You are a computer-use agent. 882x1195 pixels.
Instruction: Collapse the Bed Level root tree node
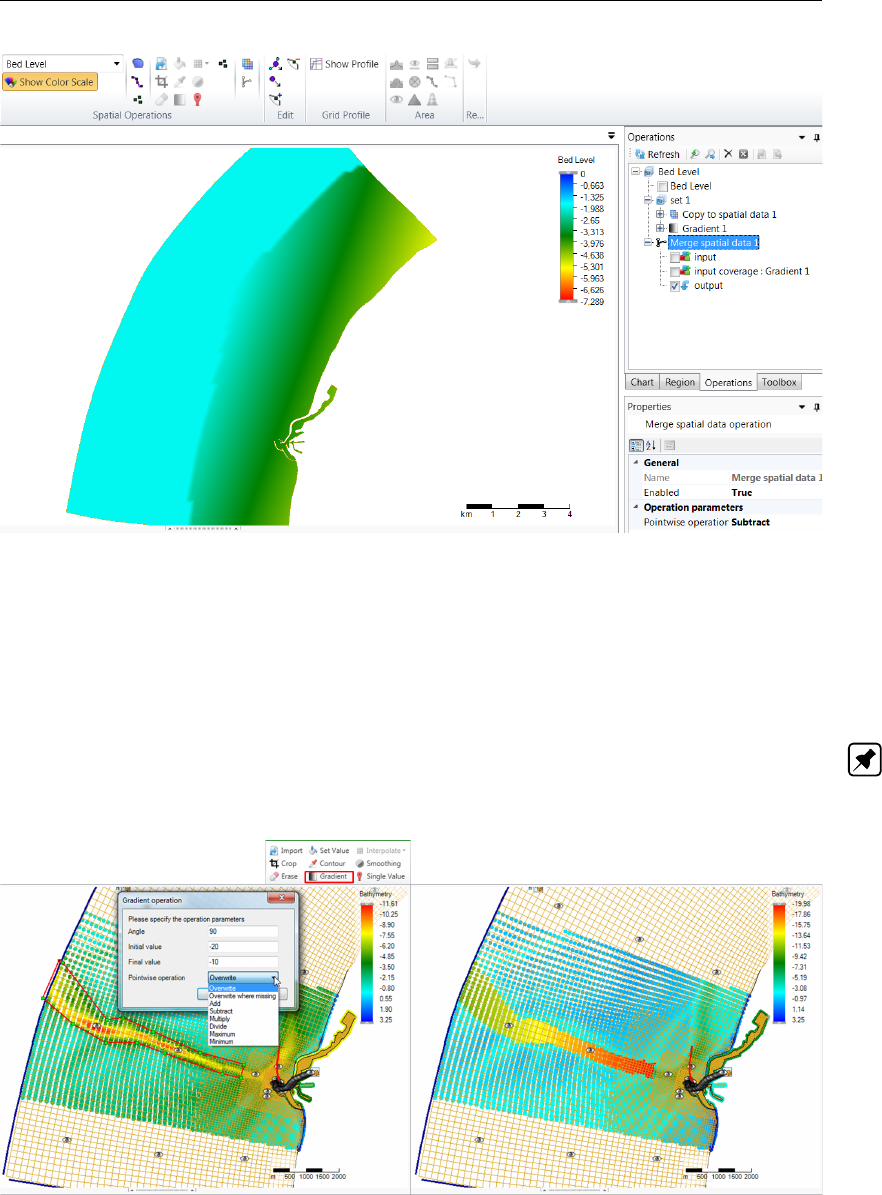click(635, 171)
